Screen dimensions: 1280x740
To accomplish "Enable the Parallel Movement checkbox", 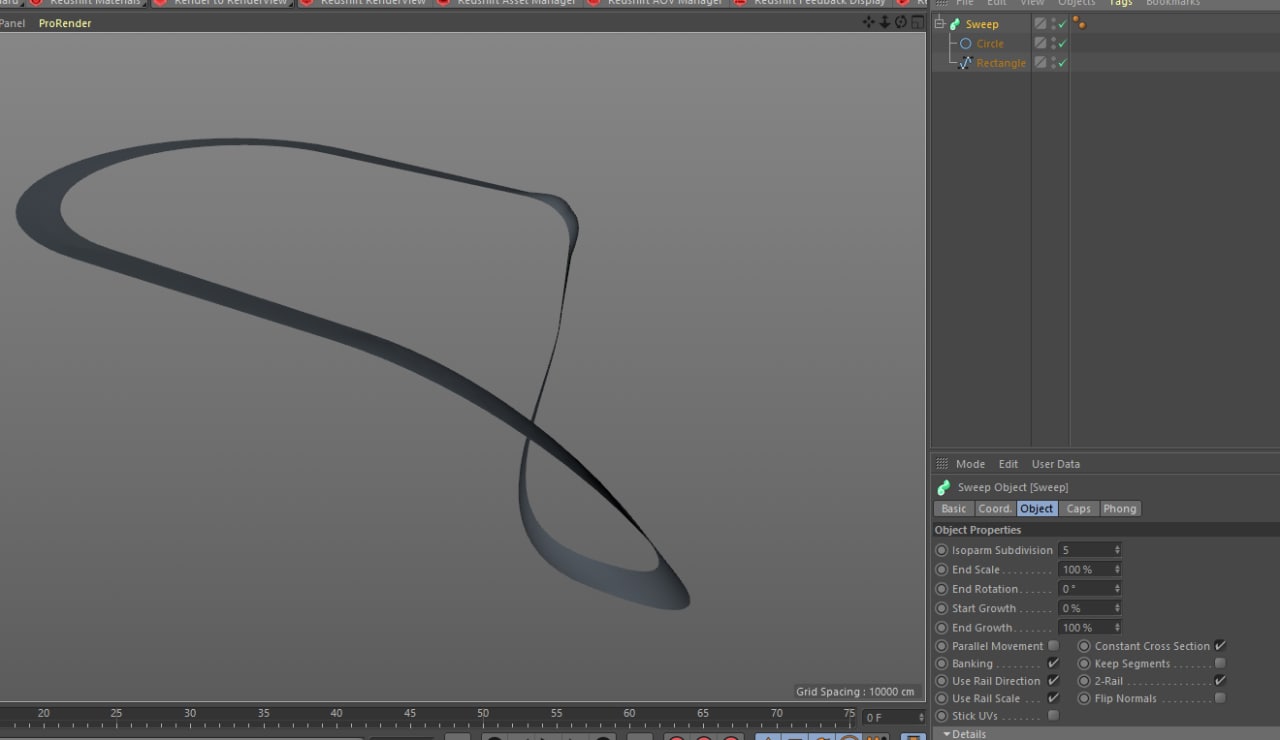I will click(1053, 646).
